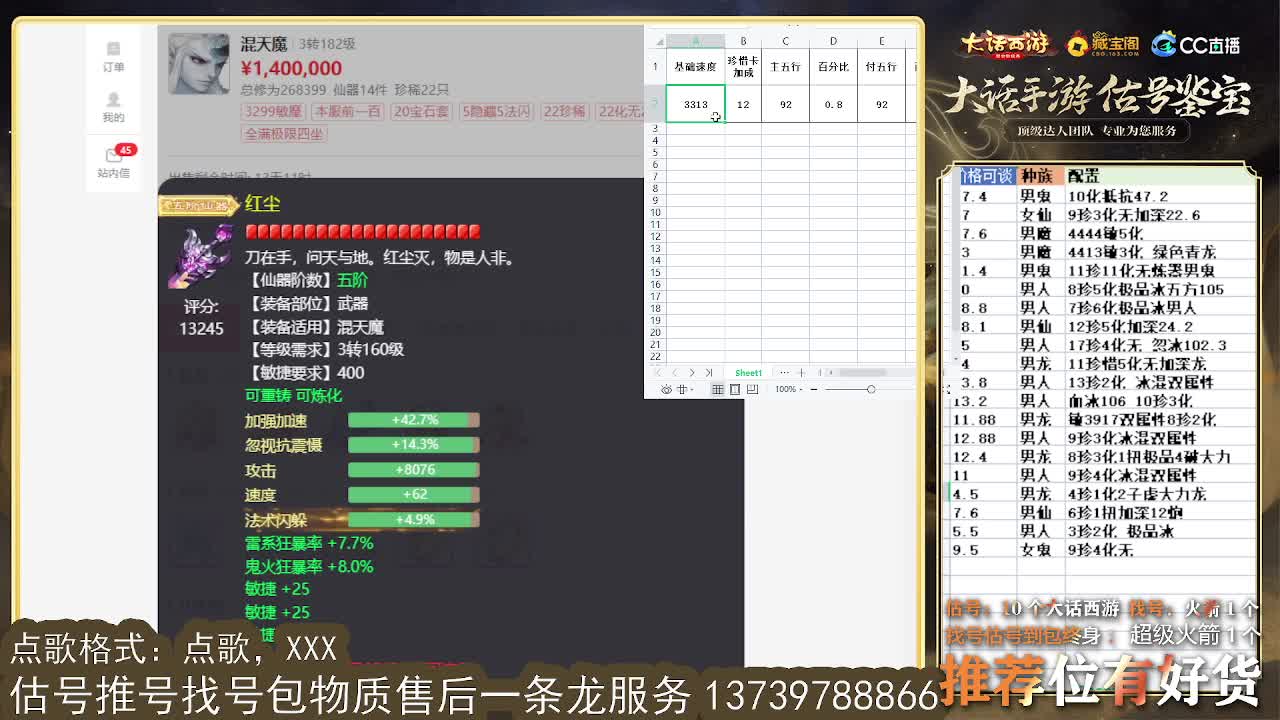The height and width of the screenshot is (720, 1280).
Task: Add a new sheet with the plus button
Action: point(801,372)
